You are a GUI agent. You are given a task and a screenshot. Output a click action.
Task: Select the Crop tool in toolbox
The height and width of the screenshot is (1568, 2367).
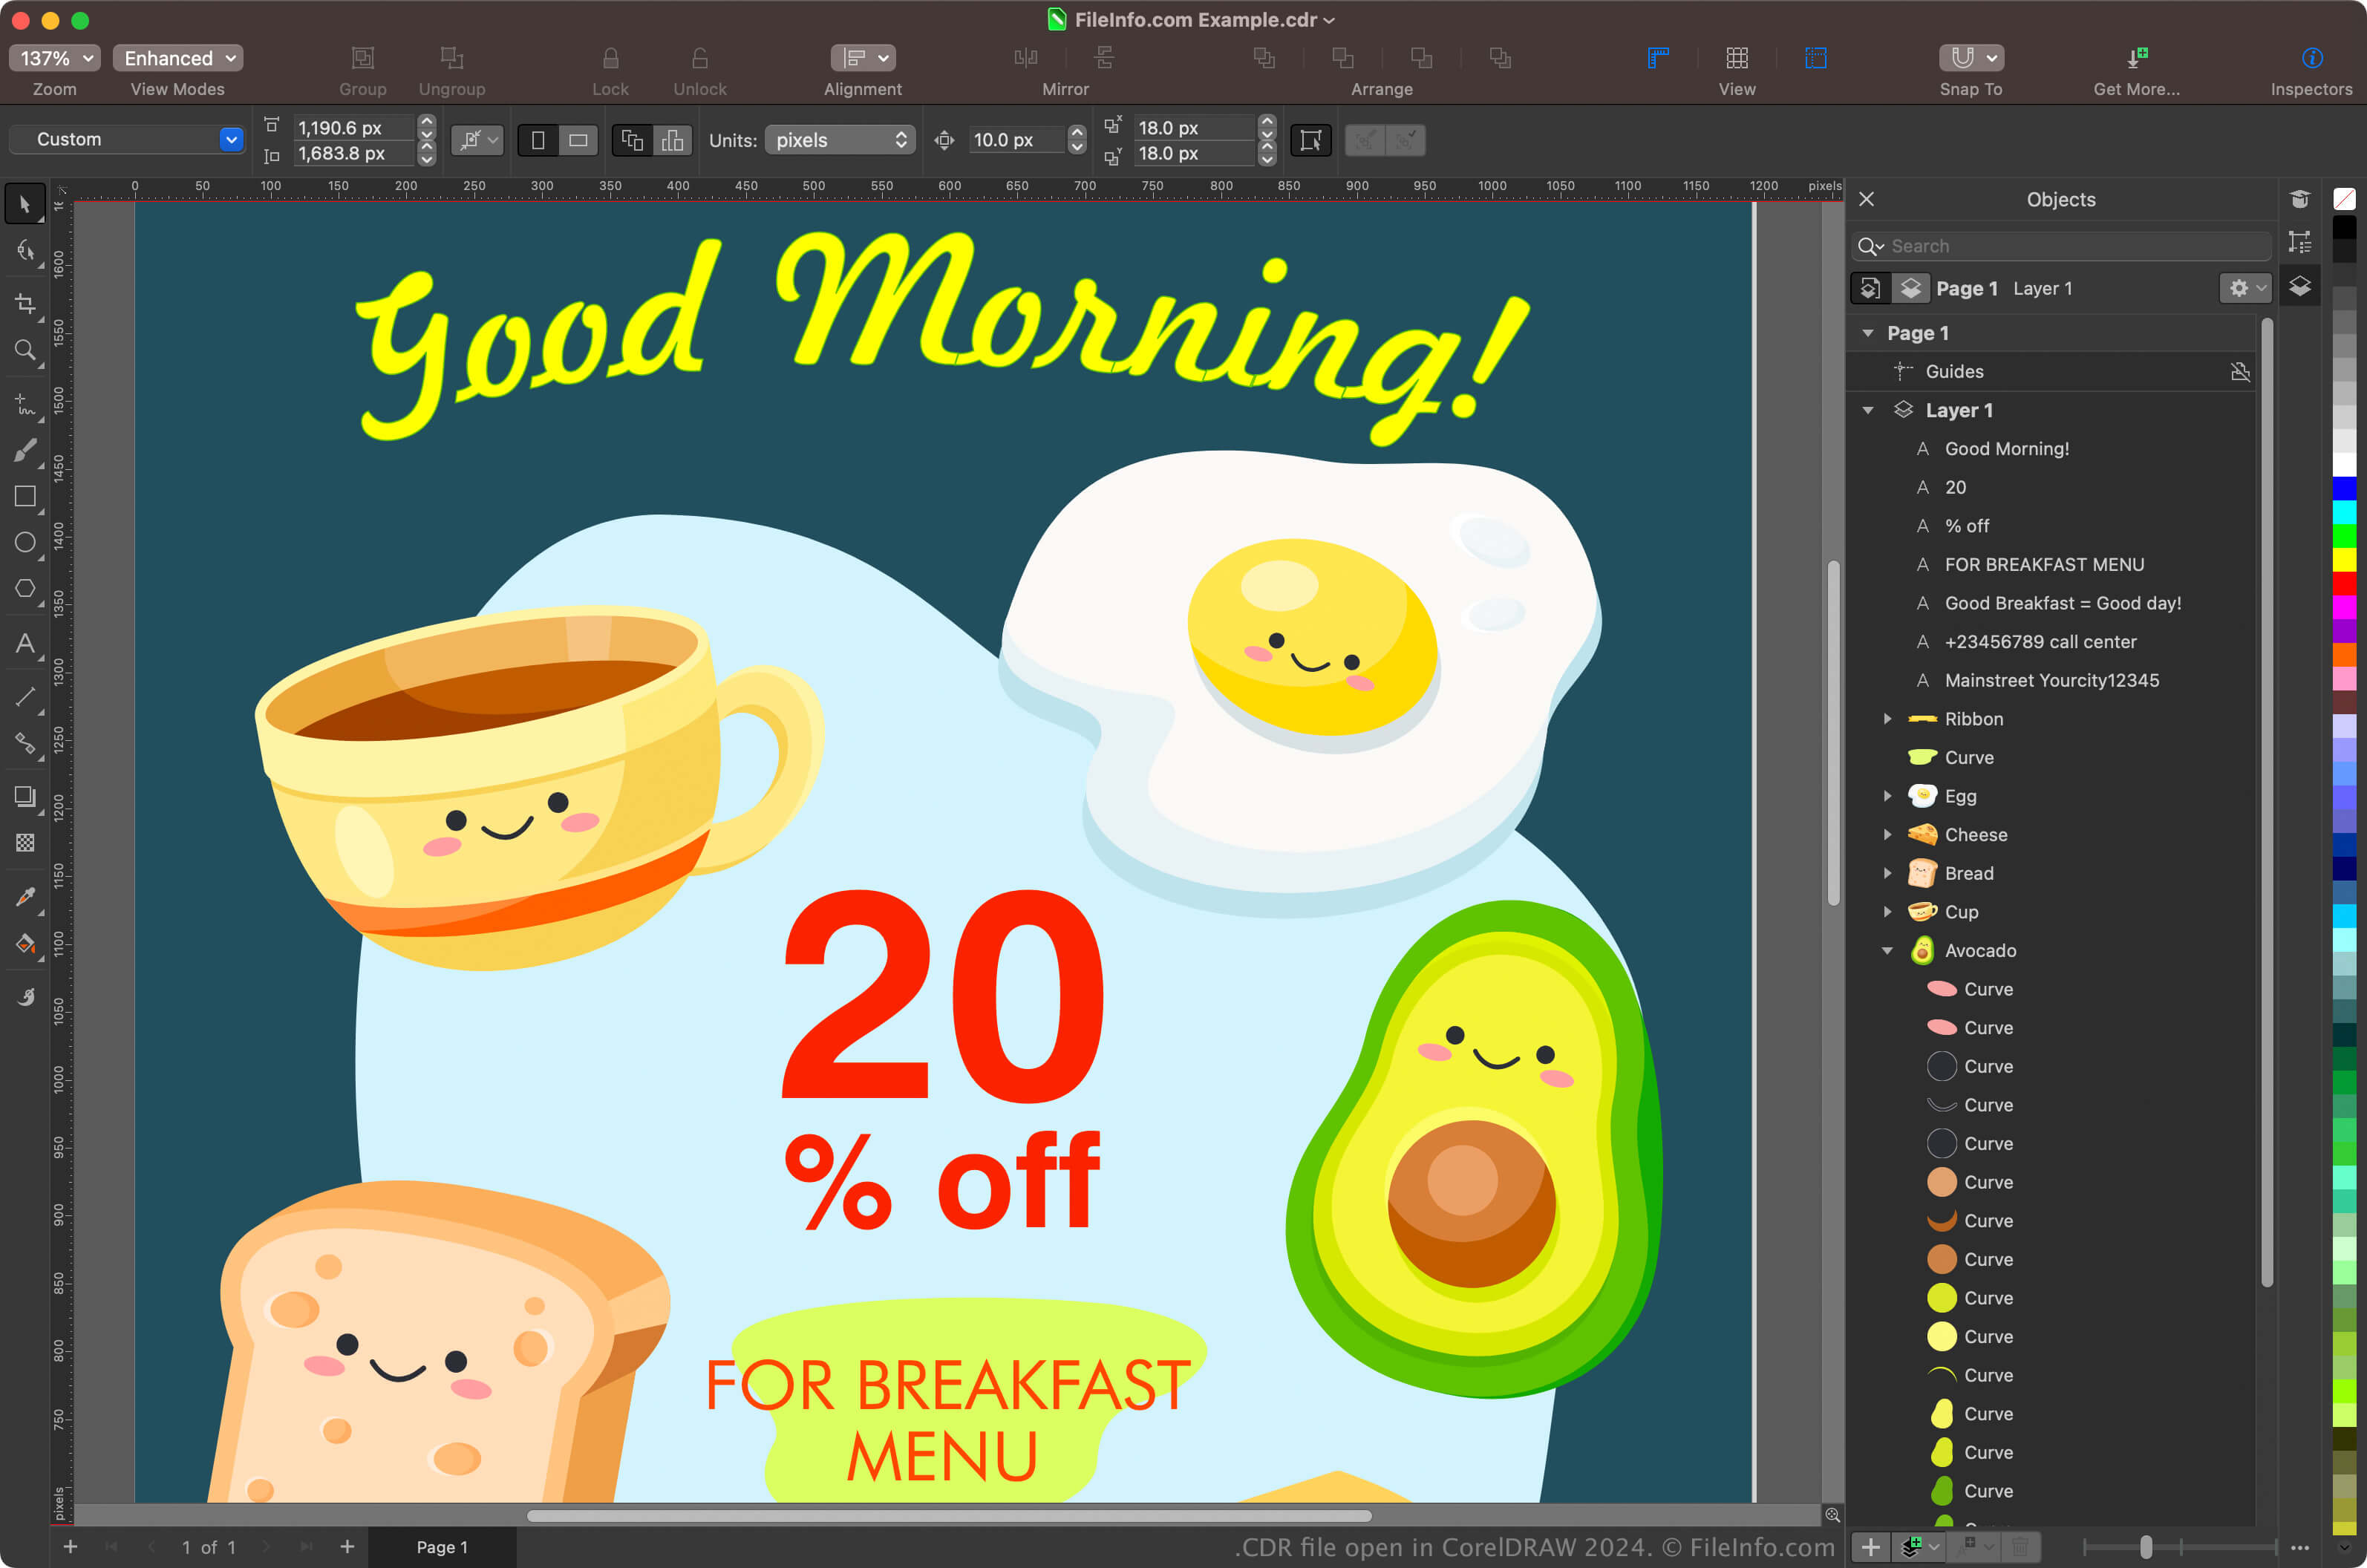point(25,303)
